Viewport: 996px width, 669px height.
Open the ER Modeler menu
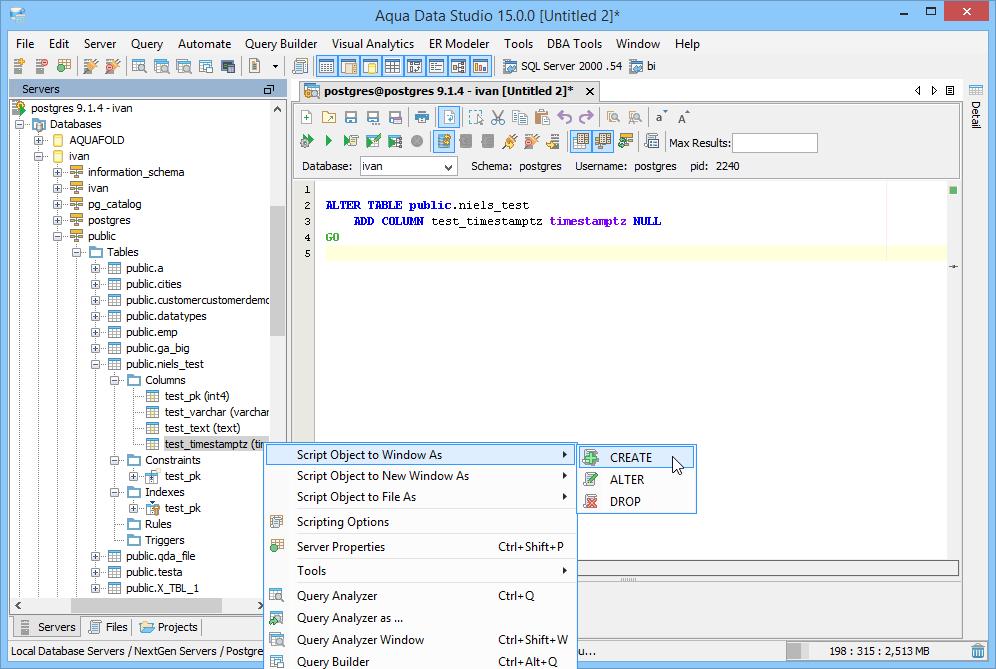point(459,43)
